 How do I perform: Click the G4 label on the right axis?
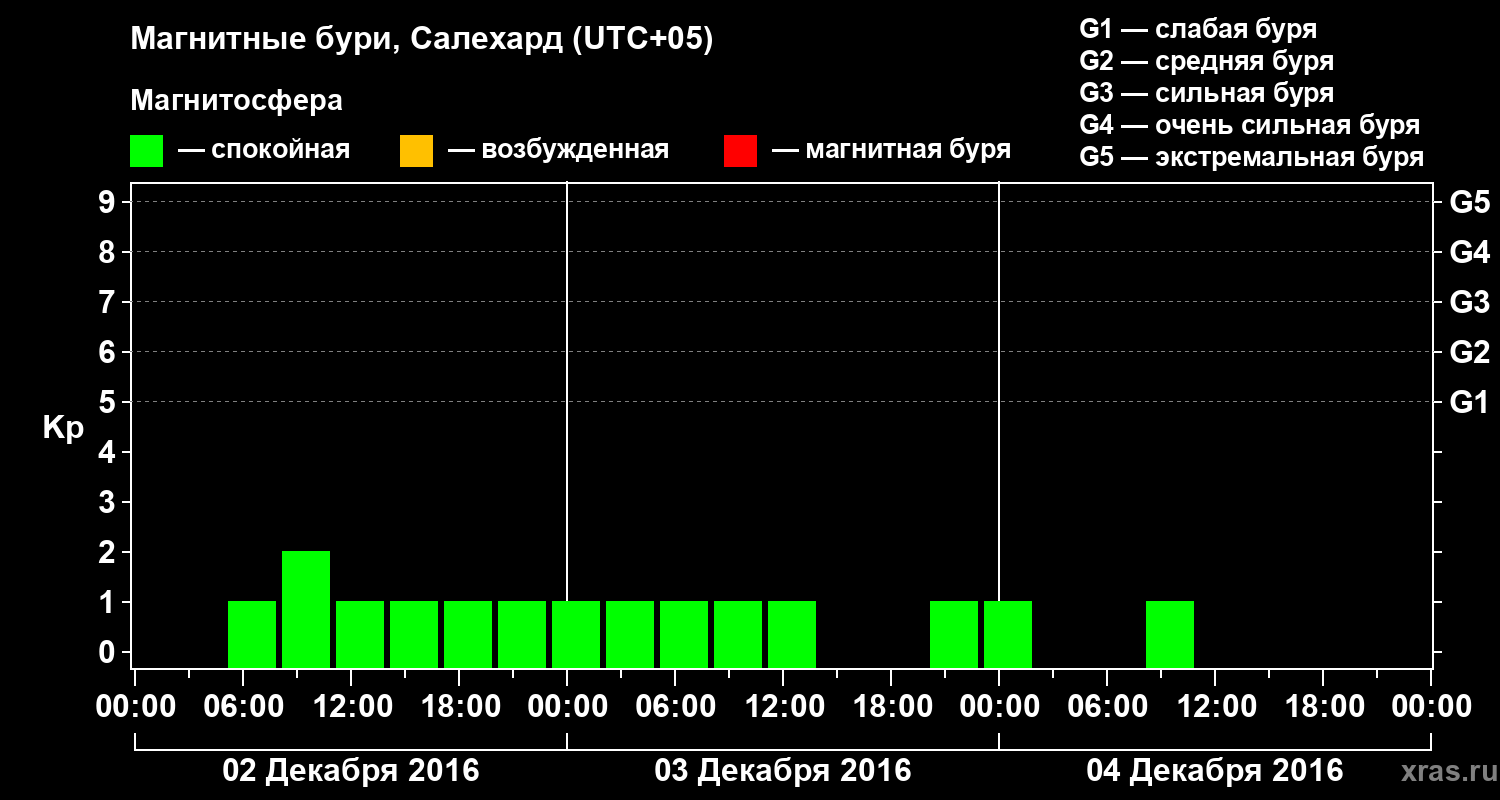[x=1469, y=252]
